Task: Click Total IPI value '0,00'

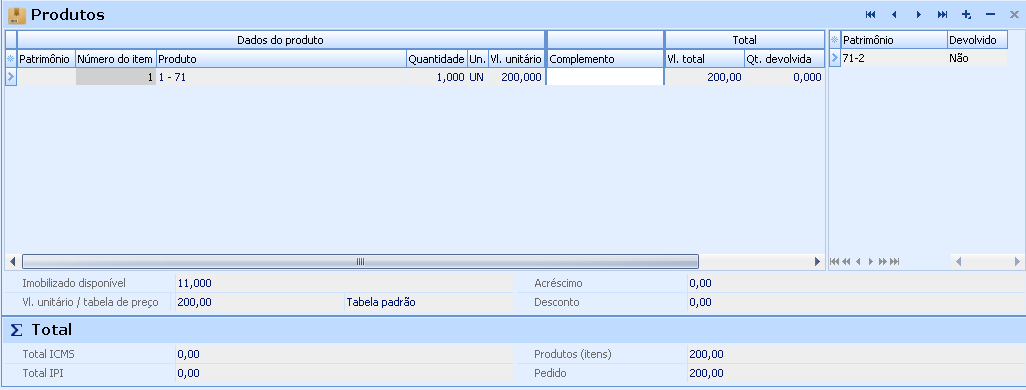Action: pyautogui.click(x=188, y=374)
